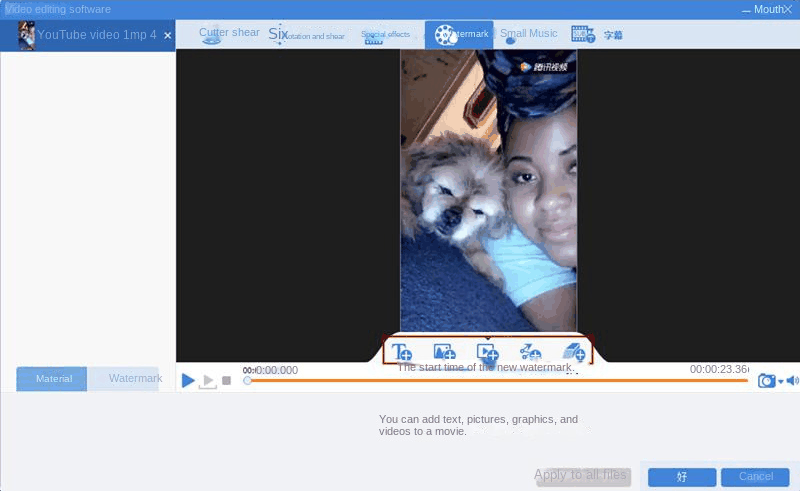This screenshot has width=800, height=491.
Task: Expand the camera snapshot dropdown arrow
Action: [780, 382]
